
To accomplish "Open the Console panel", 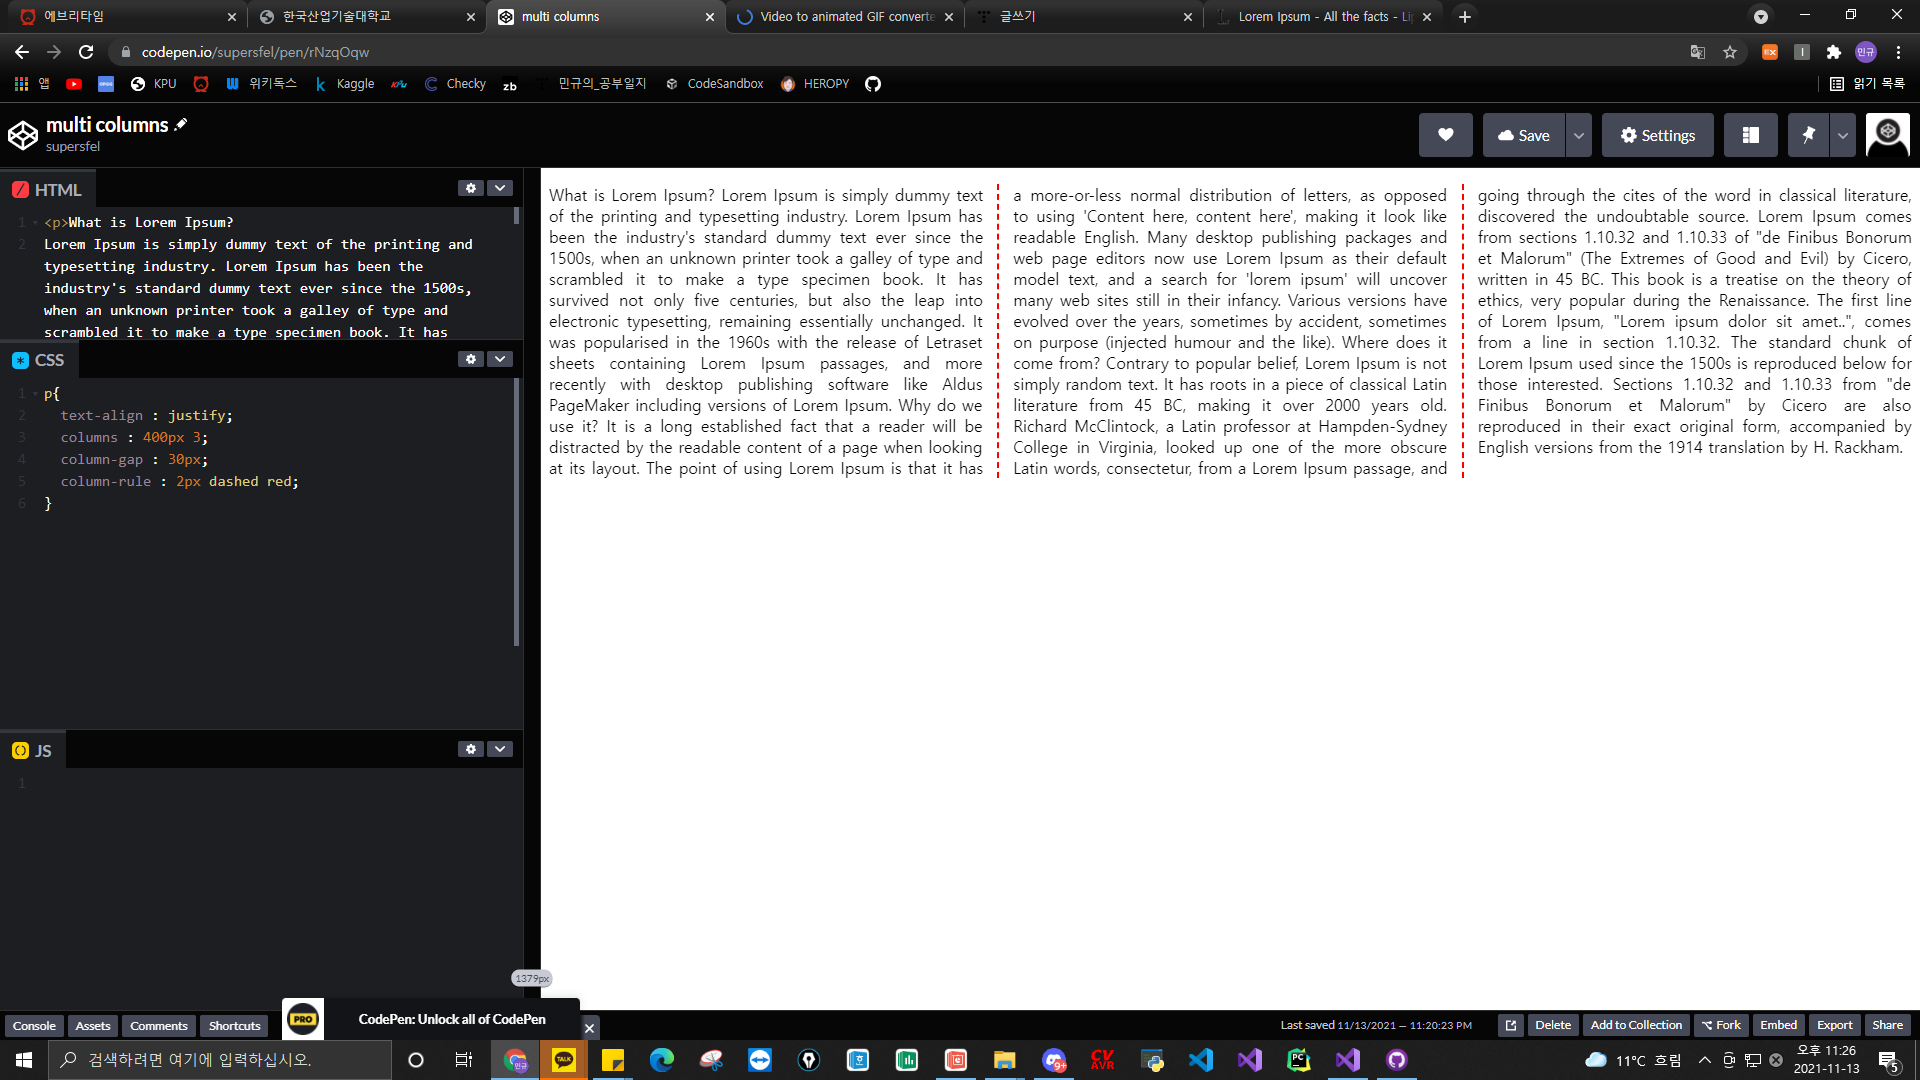I will point(34,1026).
